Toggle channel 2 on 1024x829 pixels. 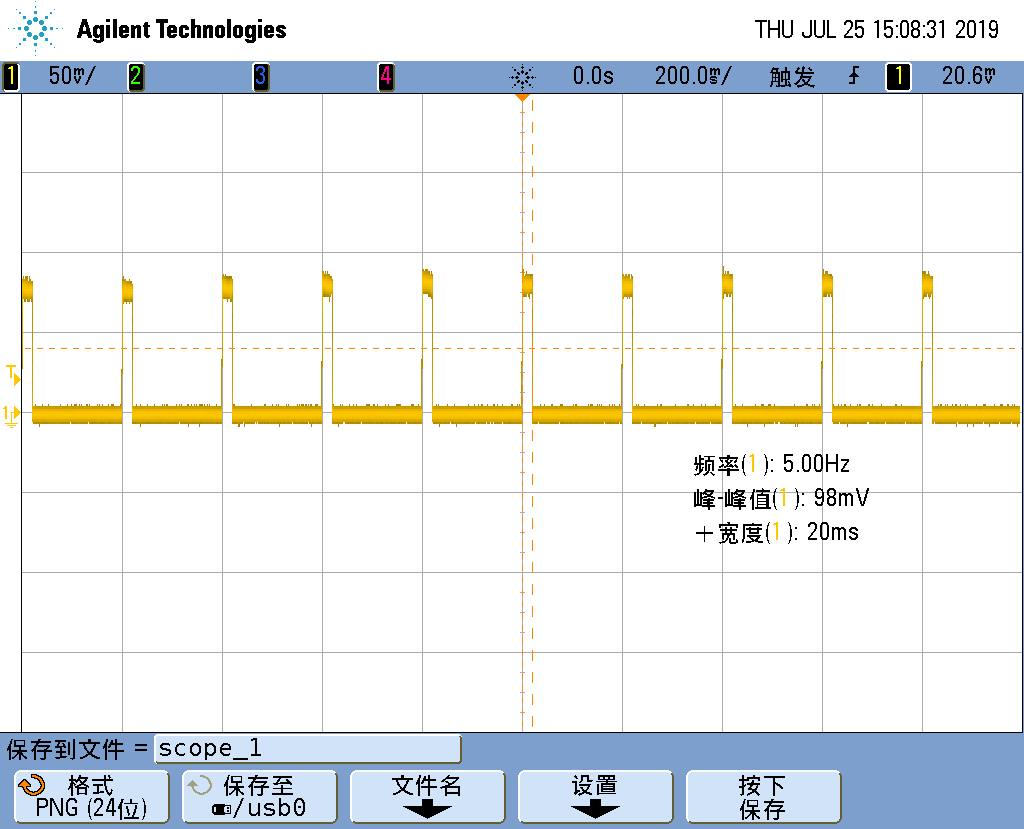pos(136,76)
